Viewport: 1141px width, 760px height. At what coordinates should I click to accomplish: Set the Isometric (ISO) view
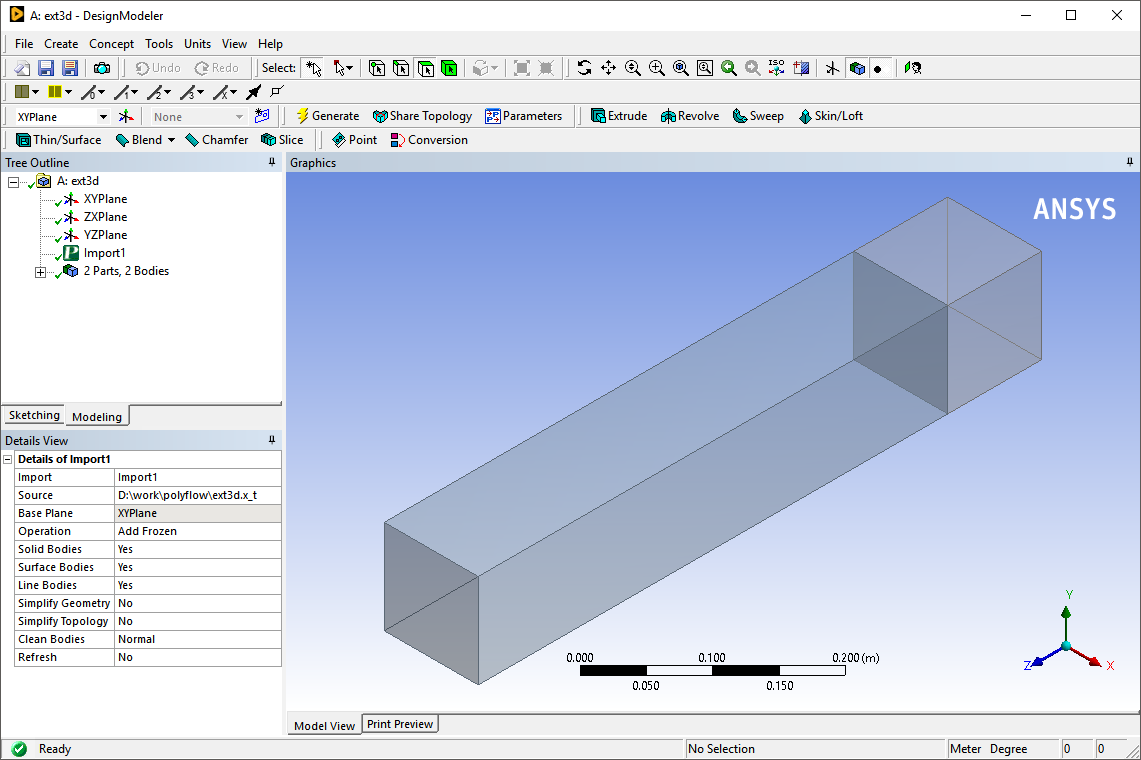coord(776,68)
